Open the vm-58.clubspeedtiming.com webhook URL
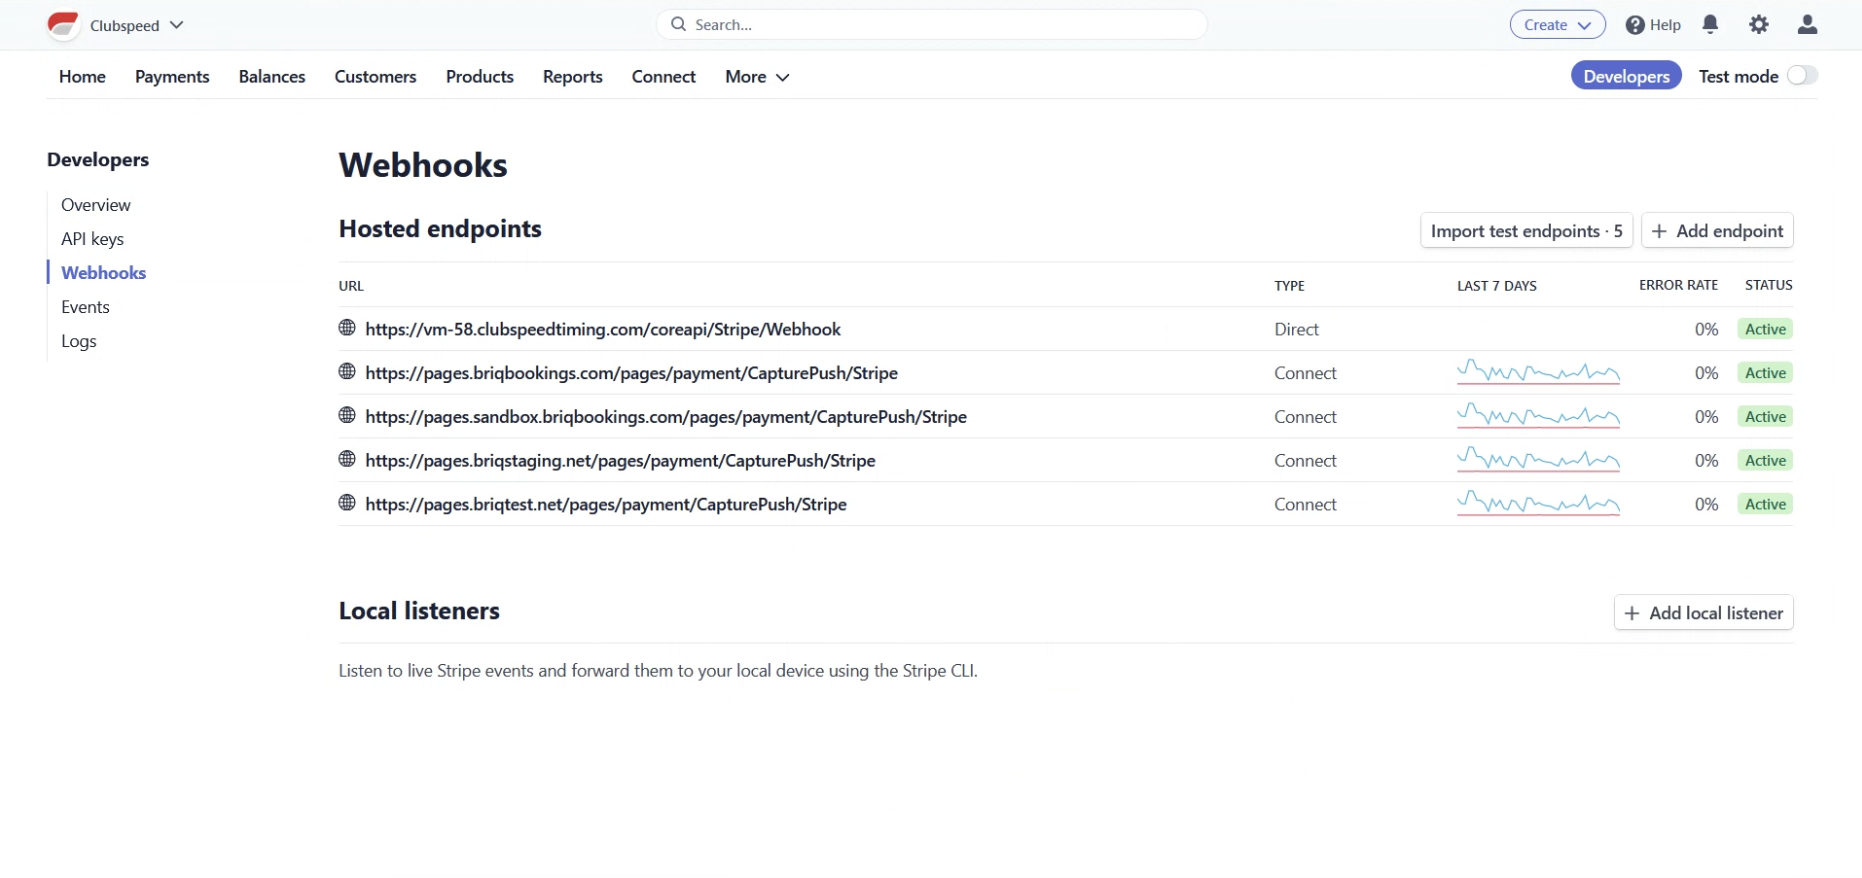The image size is (1862, 878). (x=603, y=329)
